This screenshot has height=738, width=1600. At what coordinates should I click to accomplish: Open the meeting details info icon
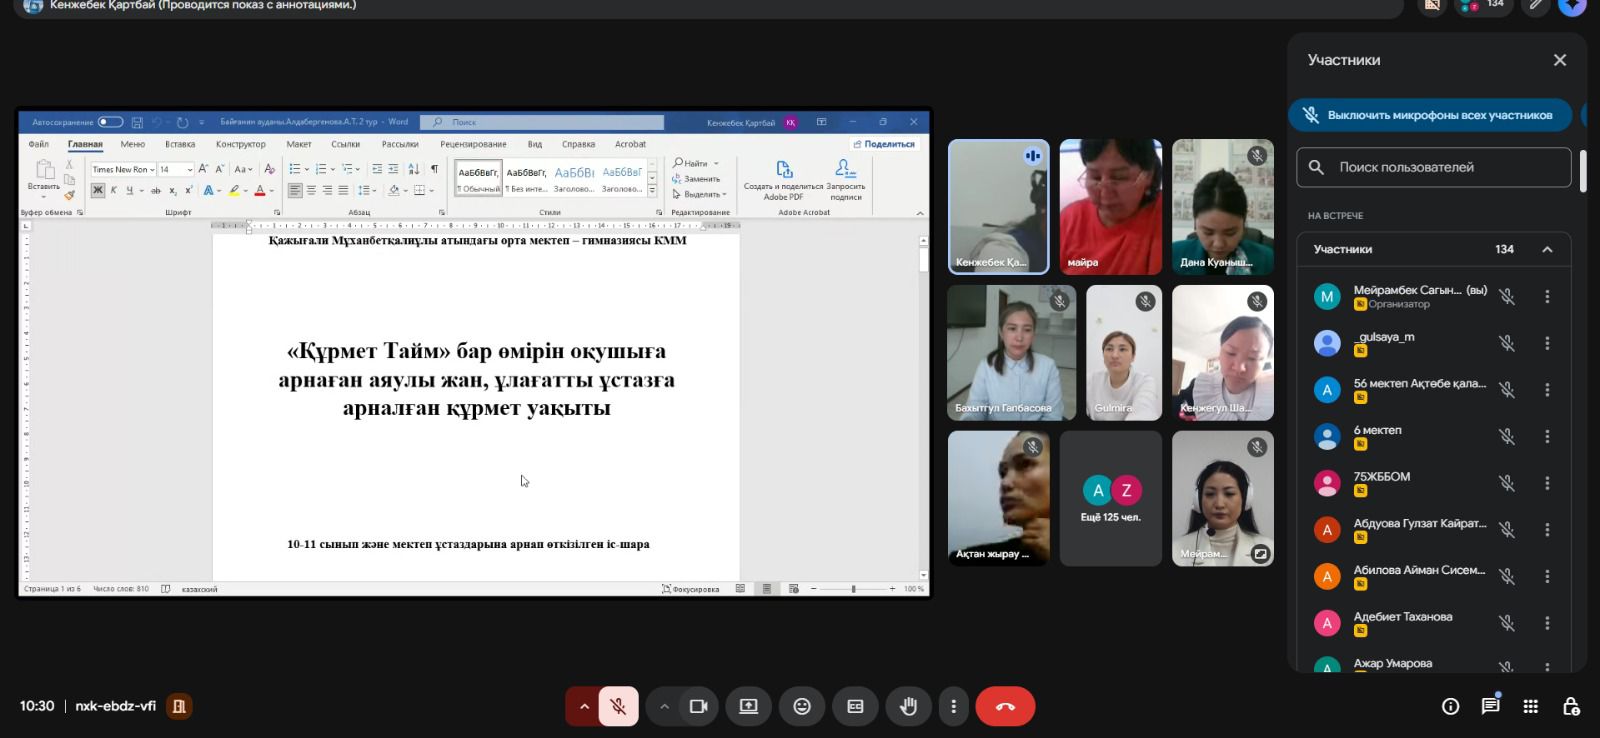pos(1450,707)
